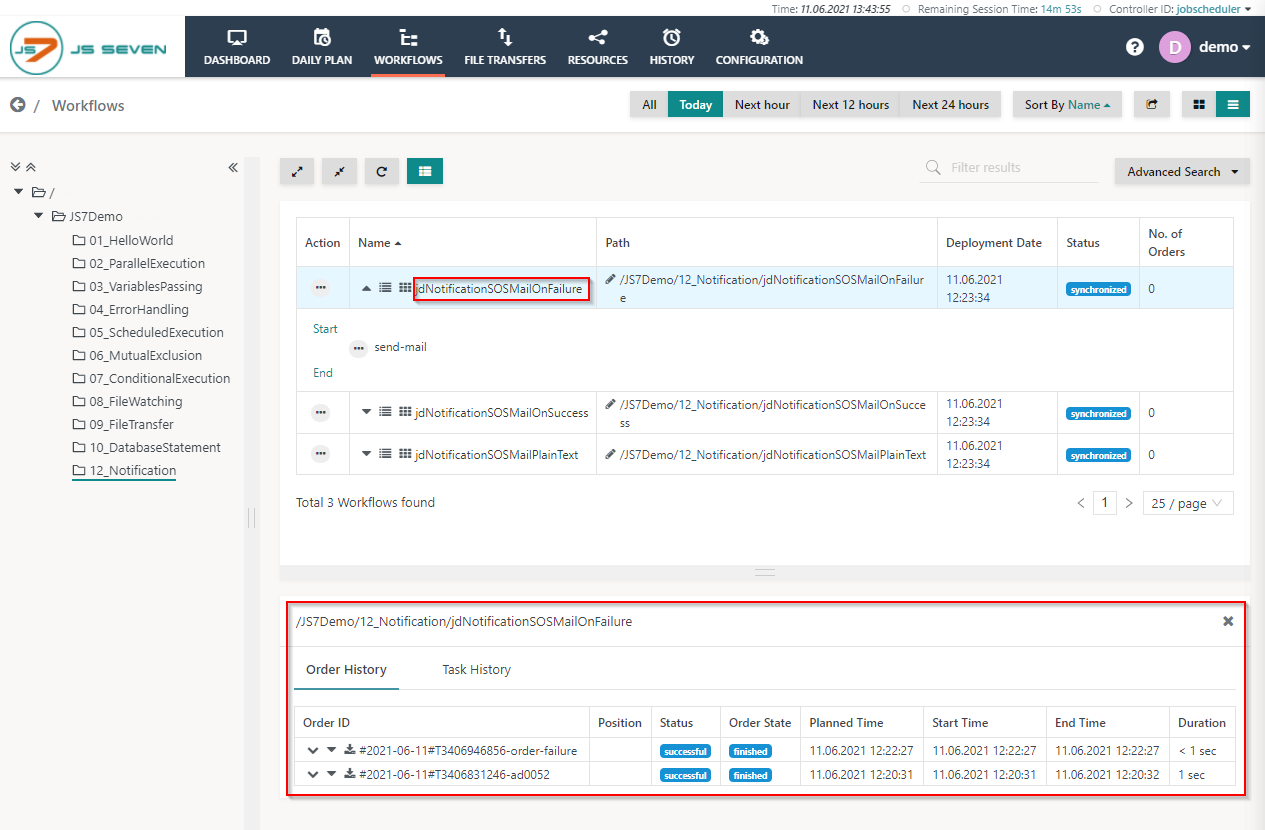Download log of ad0052 order
The image size is (1265, 830).
pos(349,774)
